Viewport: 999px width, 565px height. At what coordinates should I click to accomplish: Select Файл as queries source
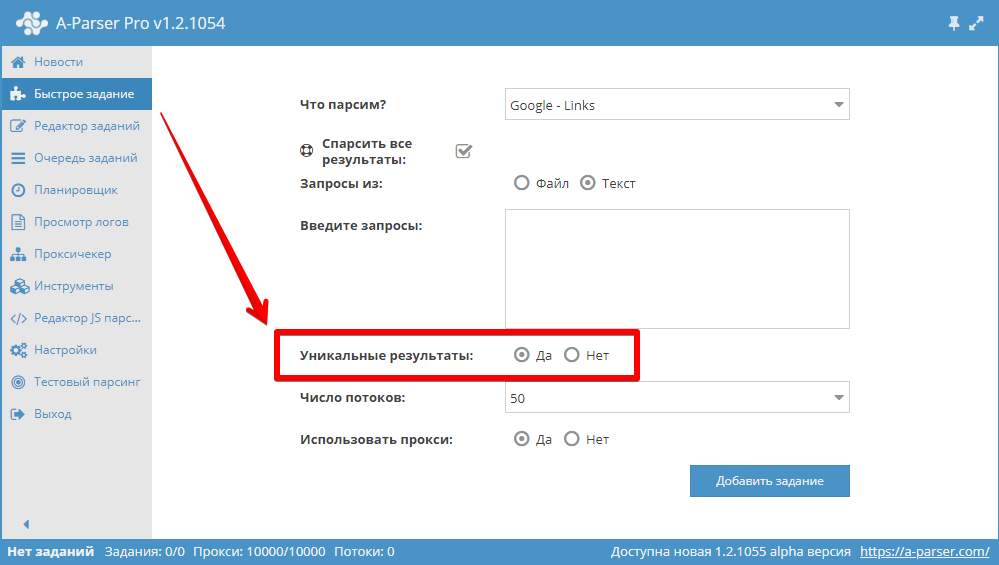tap(521, 183)
